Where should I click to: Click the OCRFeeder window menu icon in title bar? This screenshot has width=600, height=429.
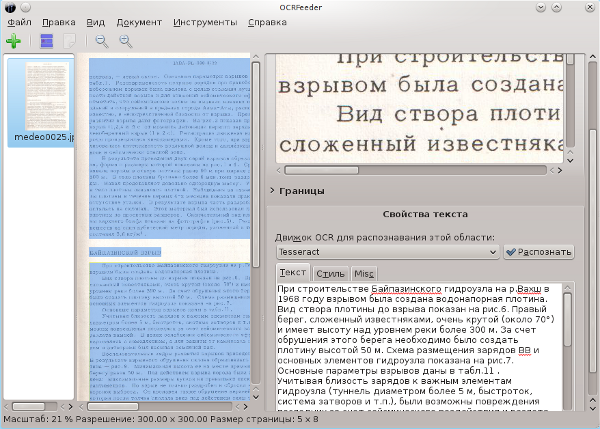click(x=9, y=6)
